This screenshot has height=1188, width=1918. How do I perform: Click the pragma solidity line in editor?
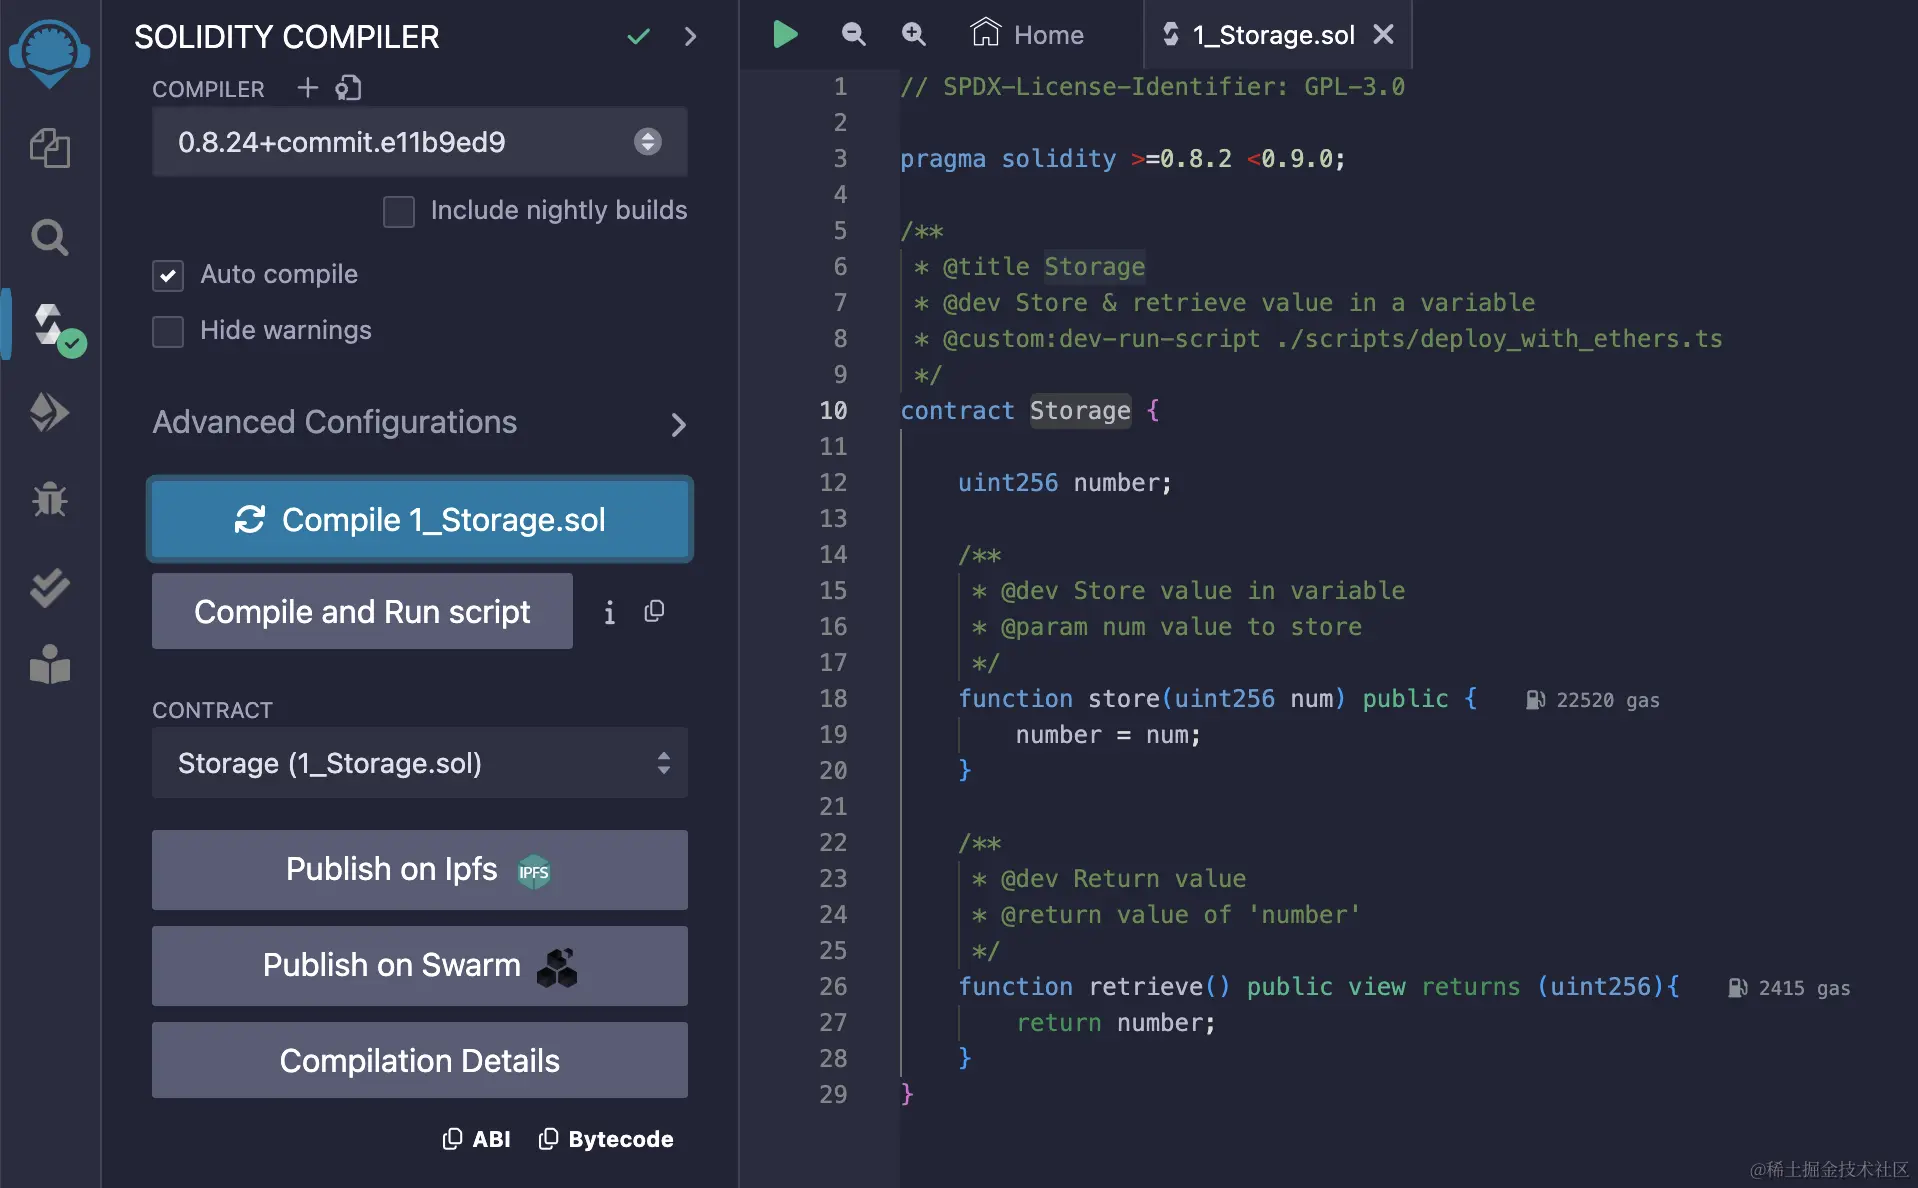[x=1123, y=159]
